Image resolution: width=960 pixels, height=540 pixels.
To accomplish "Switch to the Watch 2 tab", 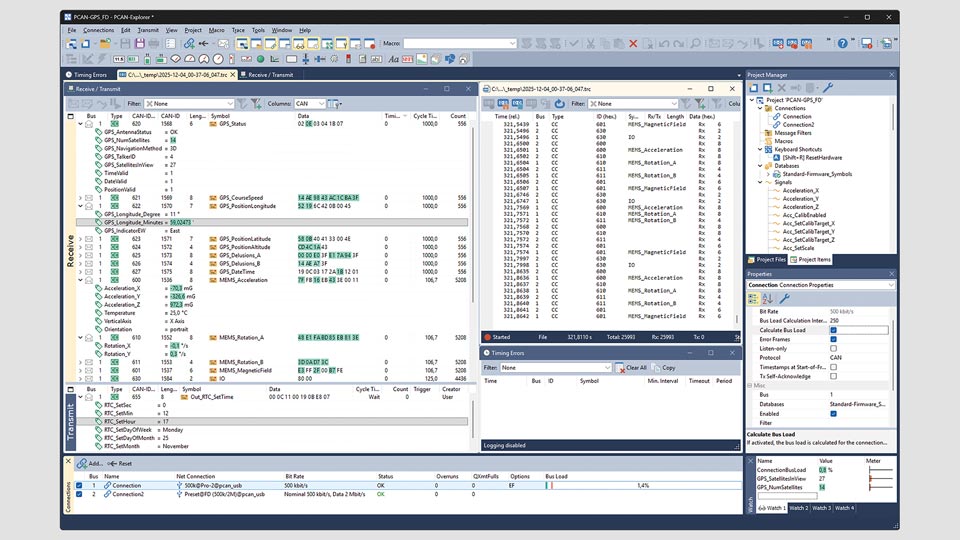I will (x=798, y=508).
